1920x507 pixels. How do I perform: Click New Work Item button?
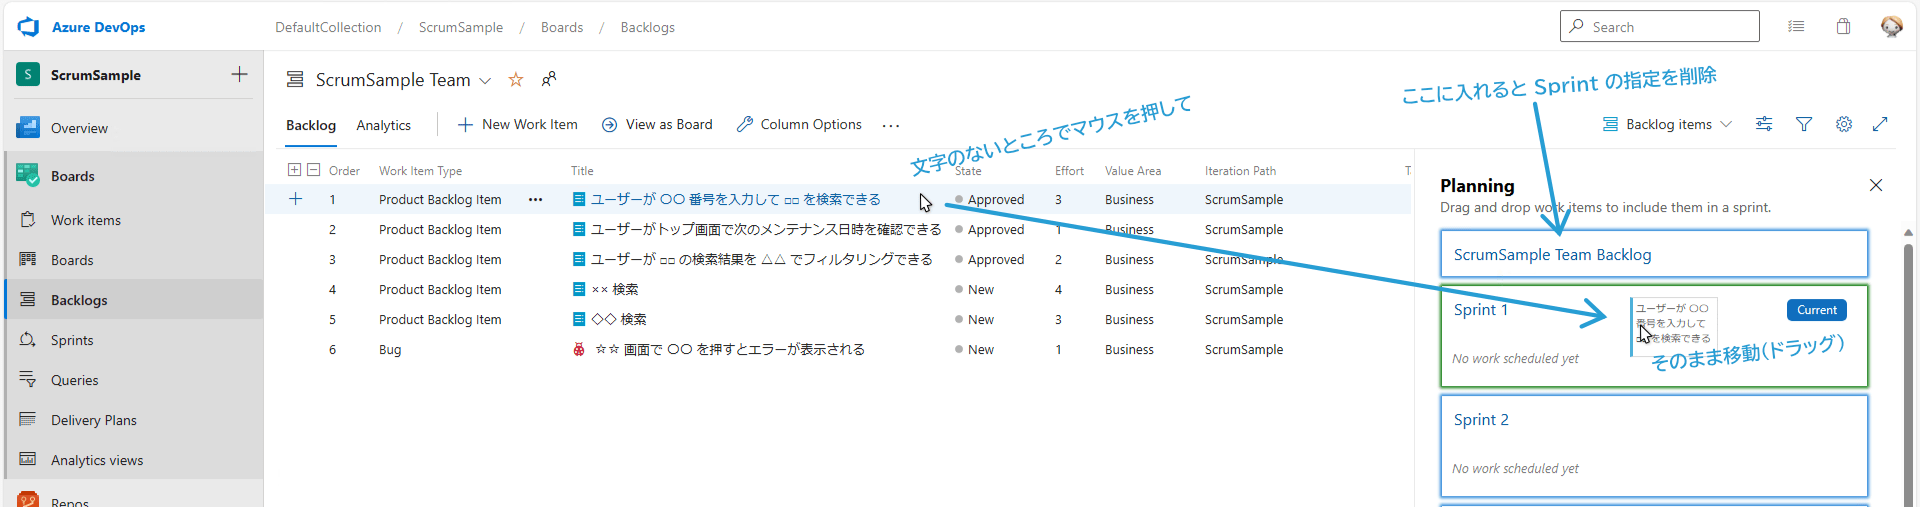(x=518, y=124)
